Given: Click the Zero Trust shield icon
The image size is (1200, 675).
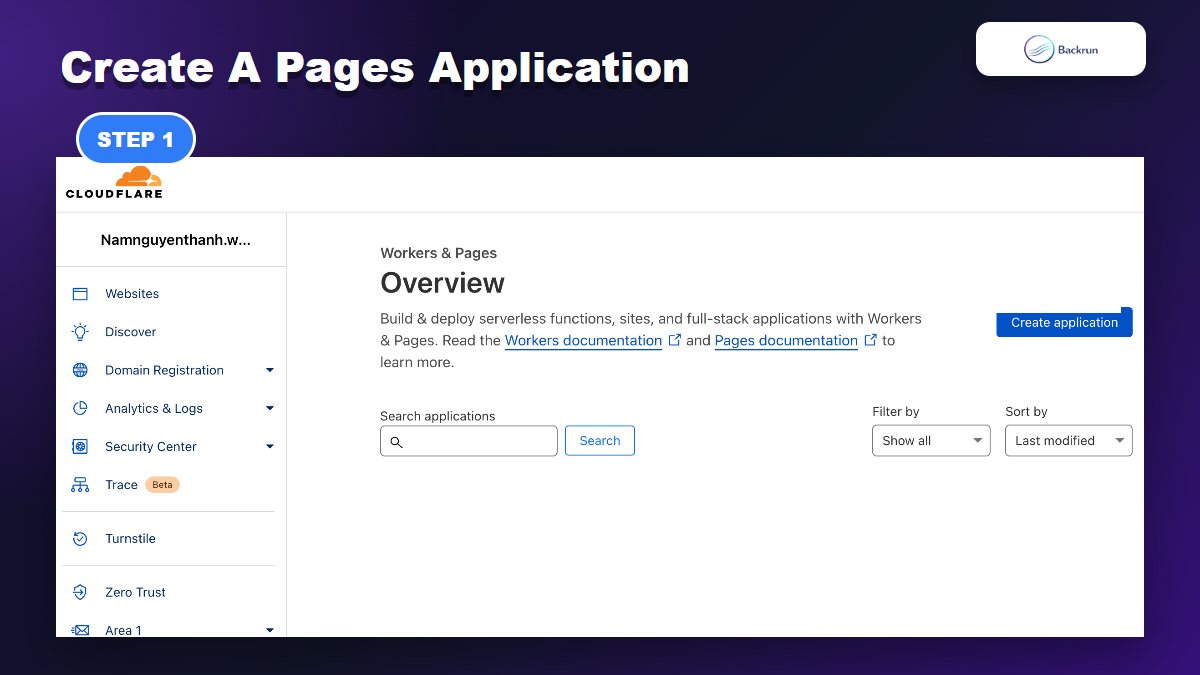Looking at the screenshot, I should pos(80,592).
